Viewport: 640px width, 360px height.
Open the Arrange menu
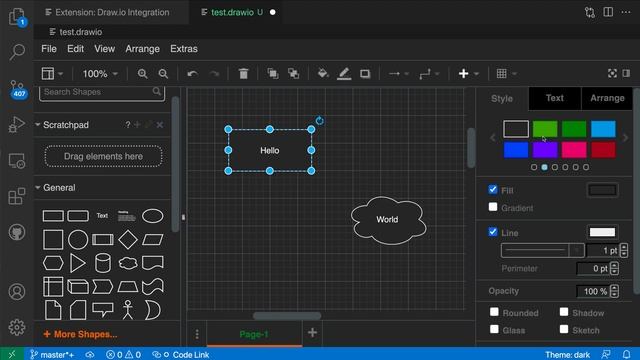click(x=142, y=49)
